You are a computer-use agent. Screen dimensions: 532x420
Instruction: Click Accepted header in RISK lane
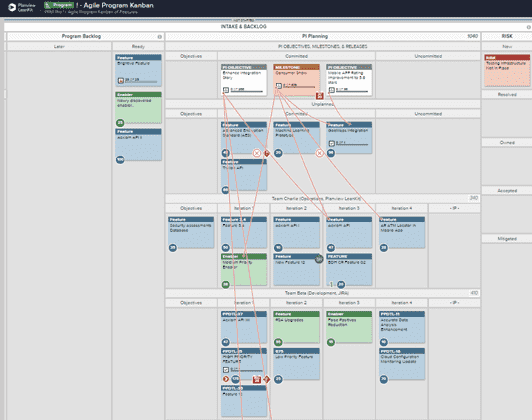[507, 191]
